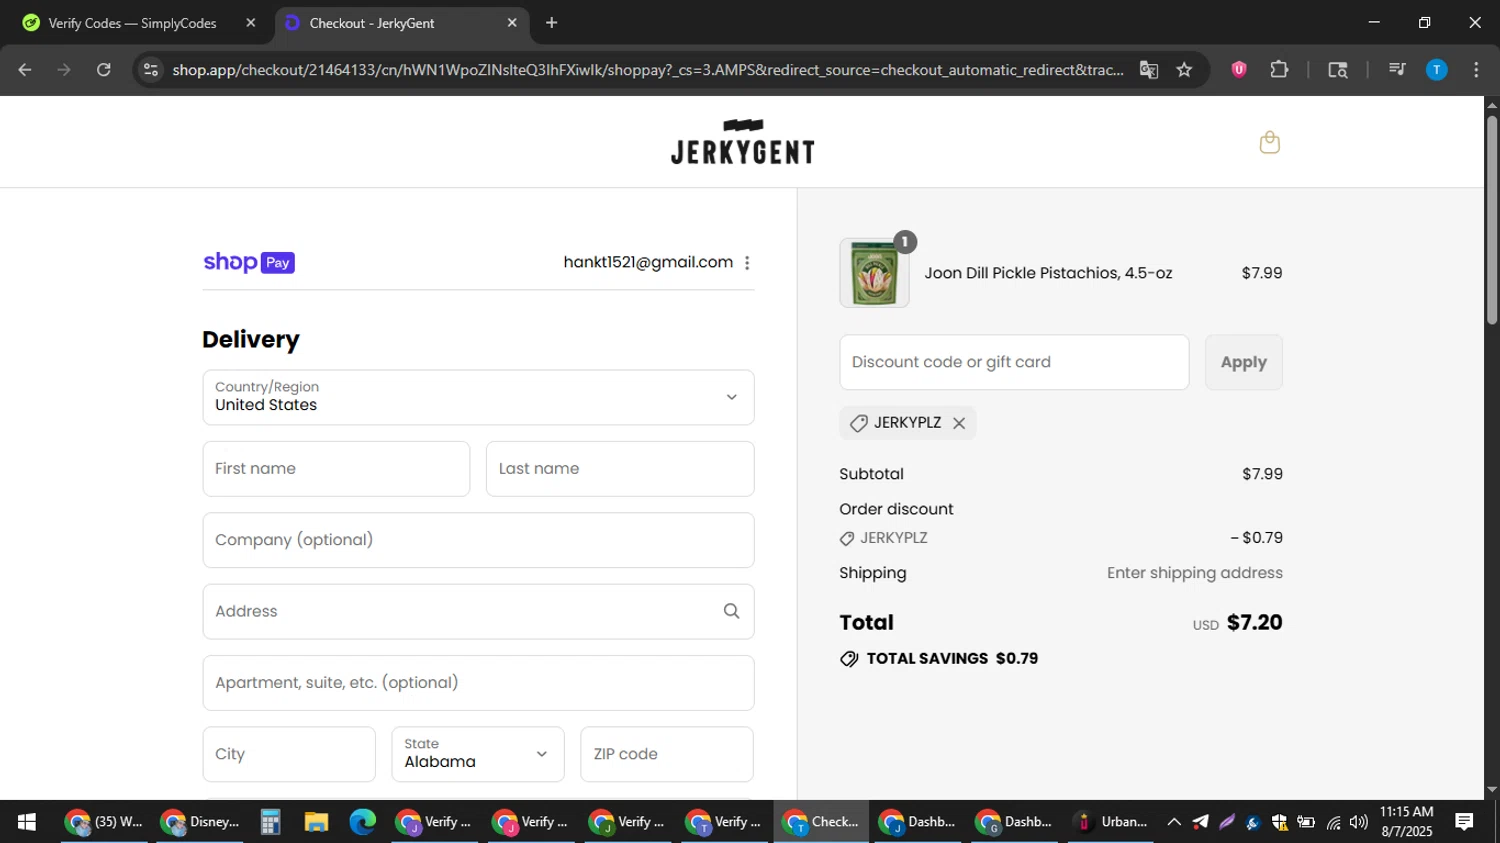Image resolution: width=1500 pixels, height=843 pixels.
Task: Open the Disney Chrome taskbar window
Action: pyautogui.click(x=201, y=822)
